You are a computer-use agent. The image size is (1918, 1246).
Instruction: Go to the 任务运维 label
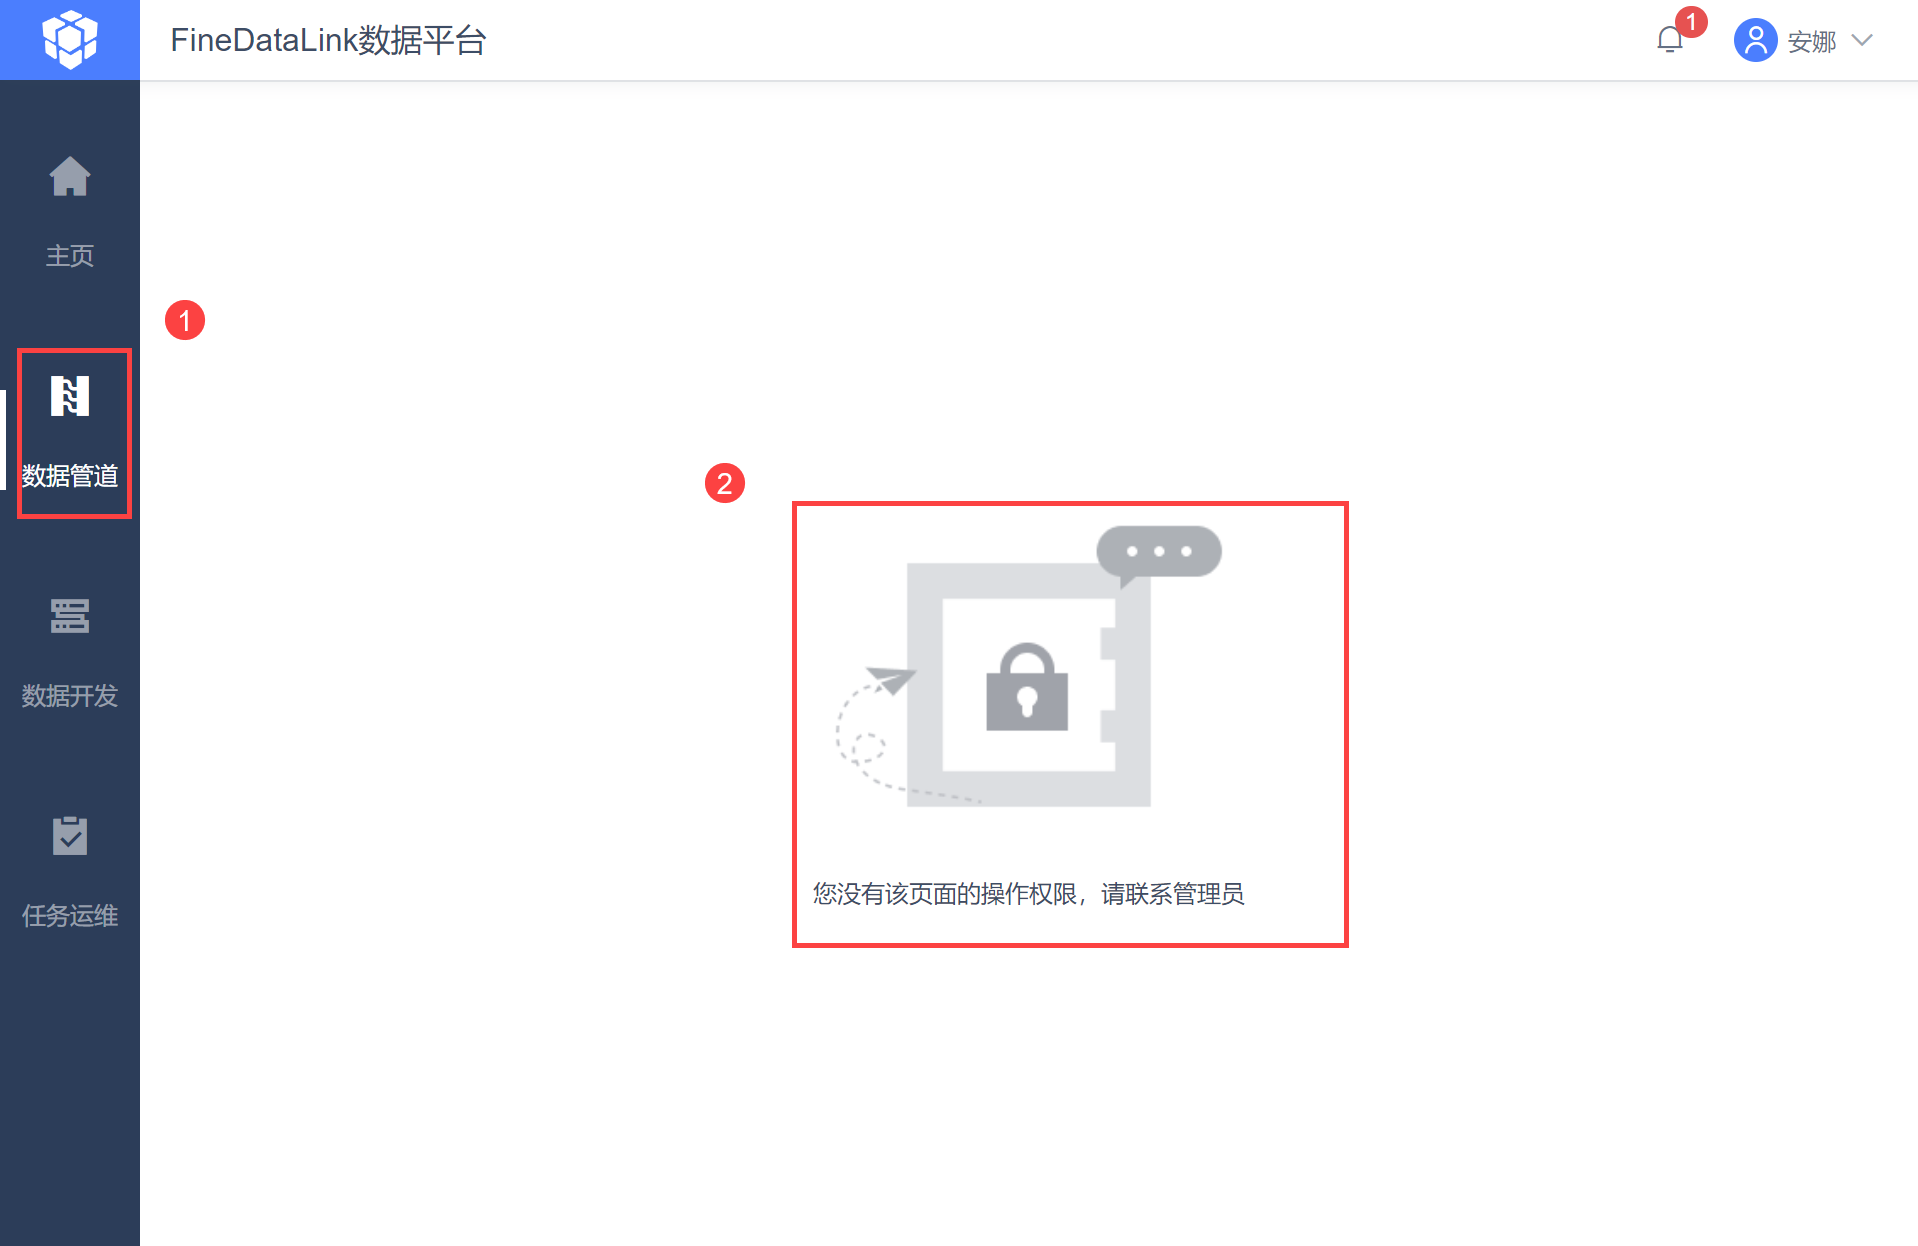[x=70, y=916]
